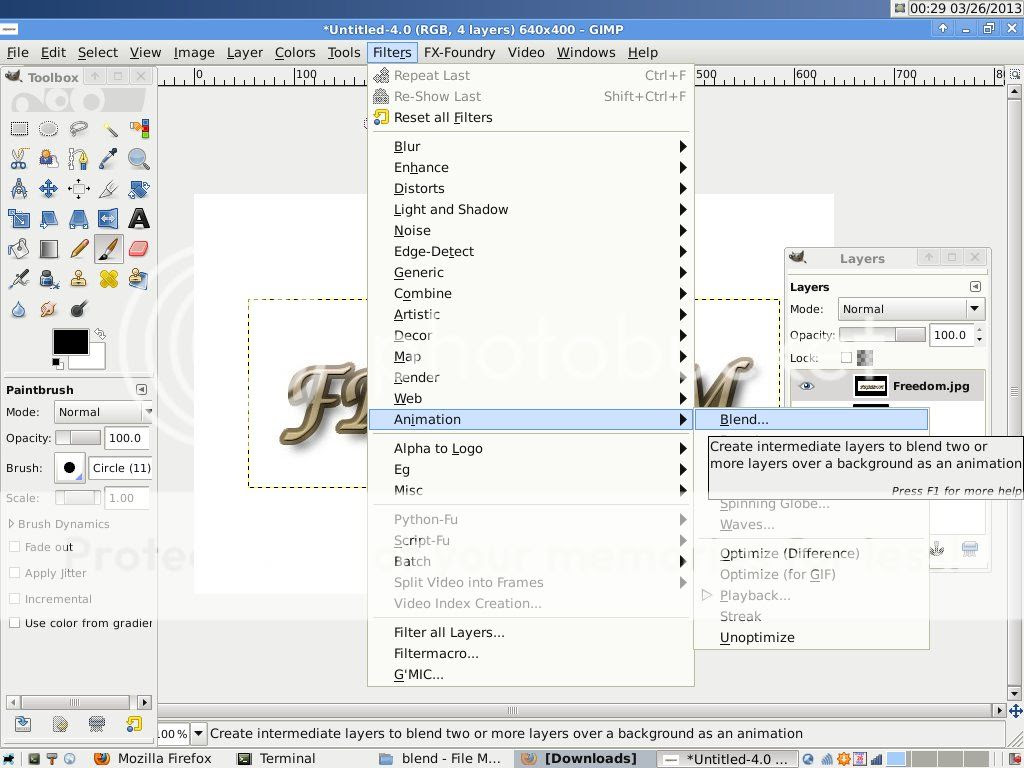
Task: Open the Paintbrush Mode dropdown
Action: coord(103,412)
